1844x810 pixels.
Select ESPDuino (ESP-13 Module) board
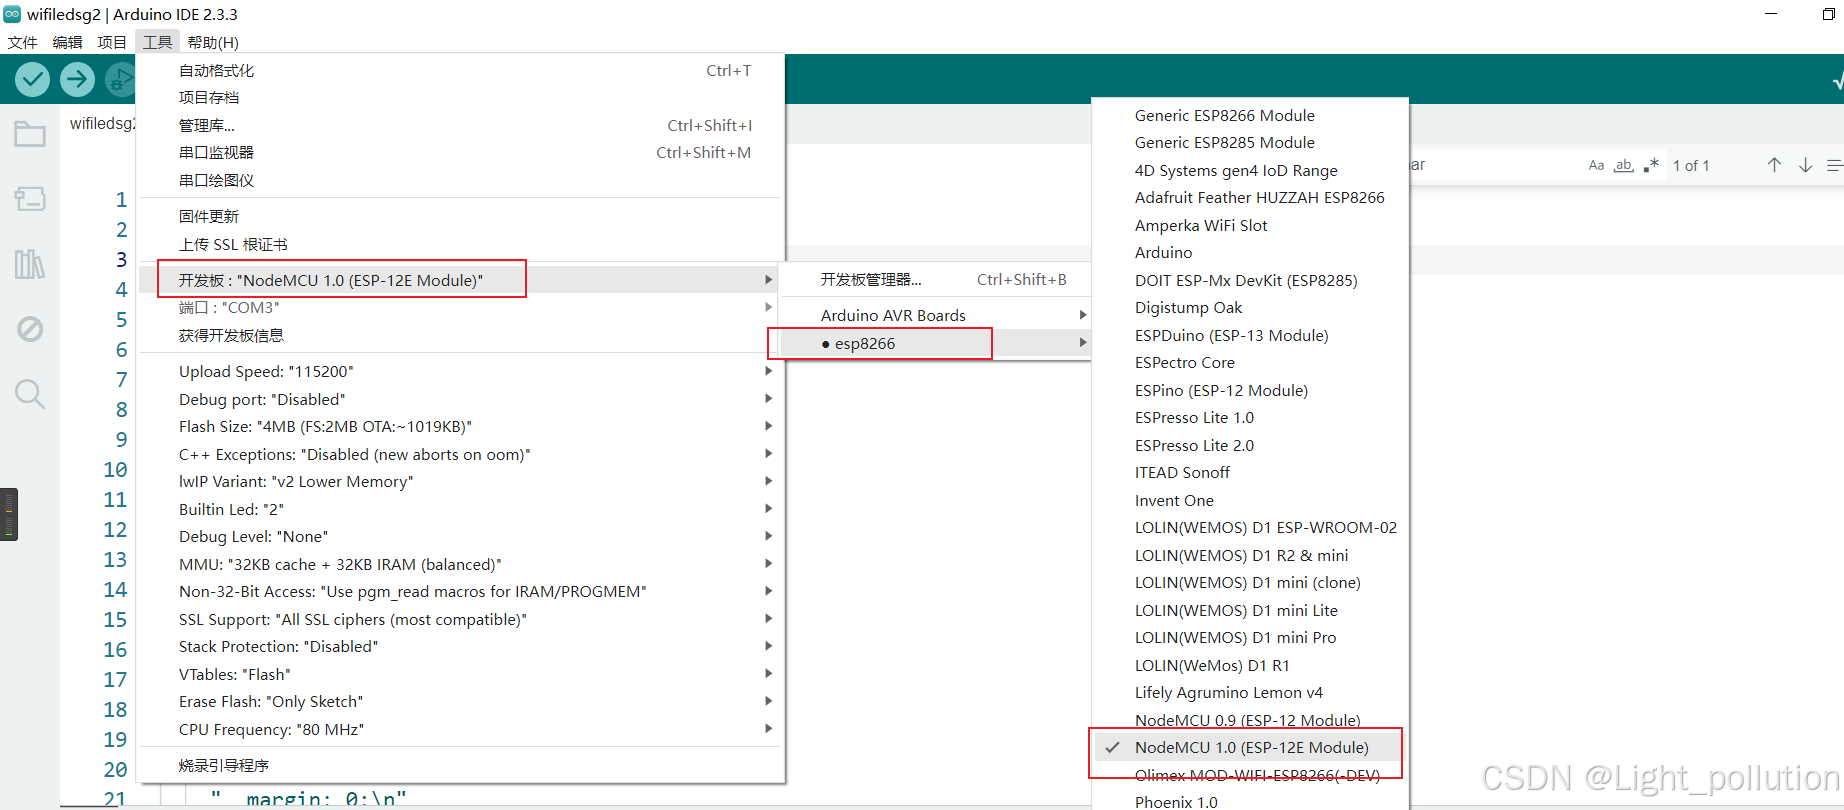tap(1250, 336)
